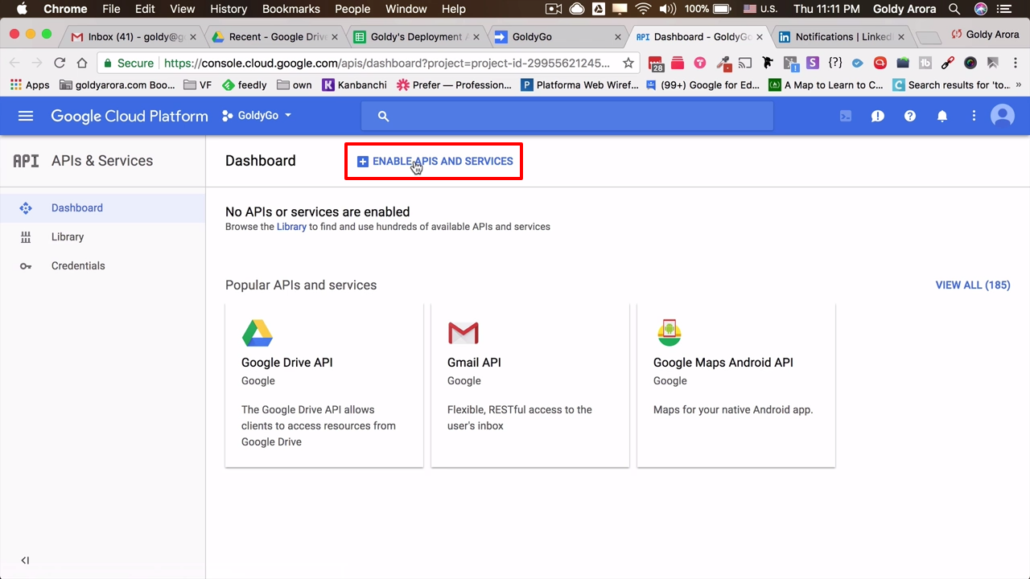The image size is (1030, 579).
Task: Focus the Cloud Platform search field
Action: click(567, 116)
